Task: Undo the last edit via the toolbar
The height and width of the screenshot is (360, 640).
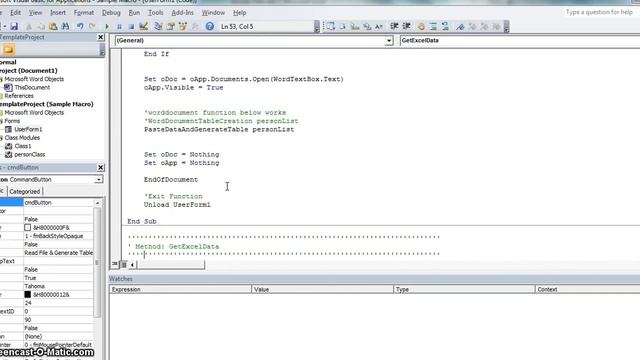Action: [x=80, y=27]
